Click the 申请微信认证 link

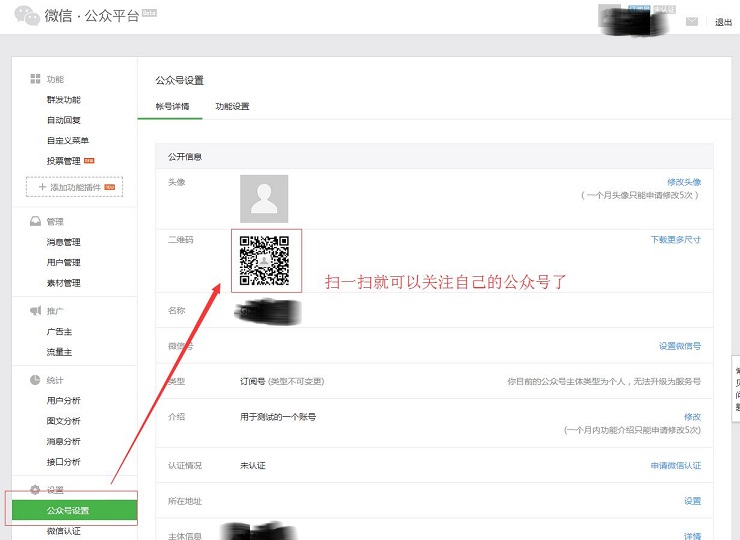point(676,466)
